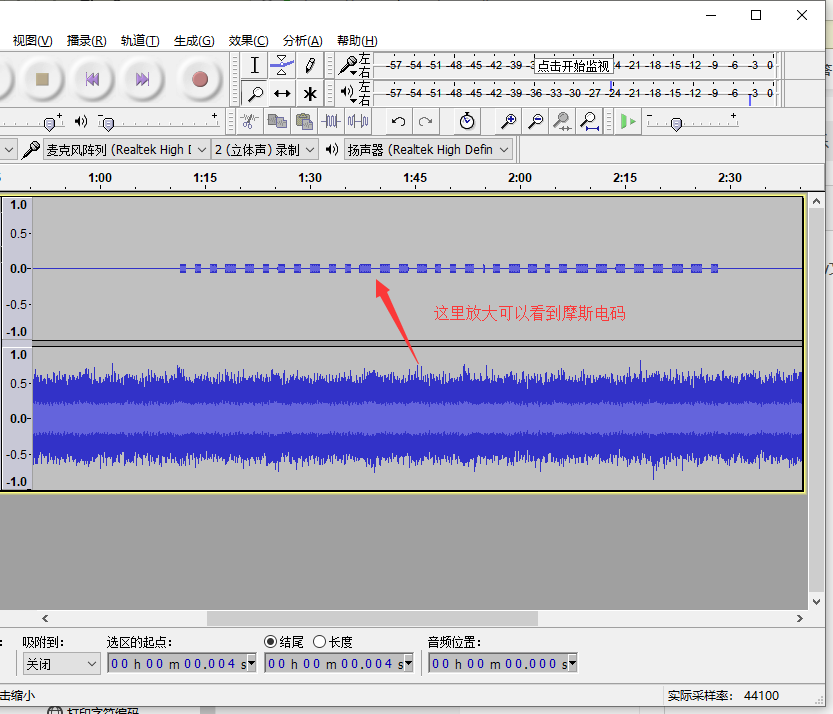The width and height of the screenshot is (833, 714).
Task: Redo the last action
Action: click(x=425, y=122)
